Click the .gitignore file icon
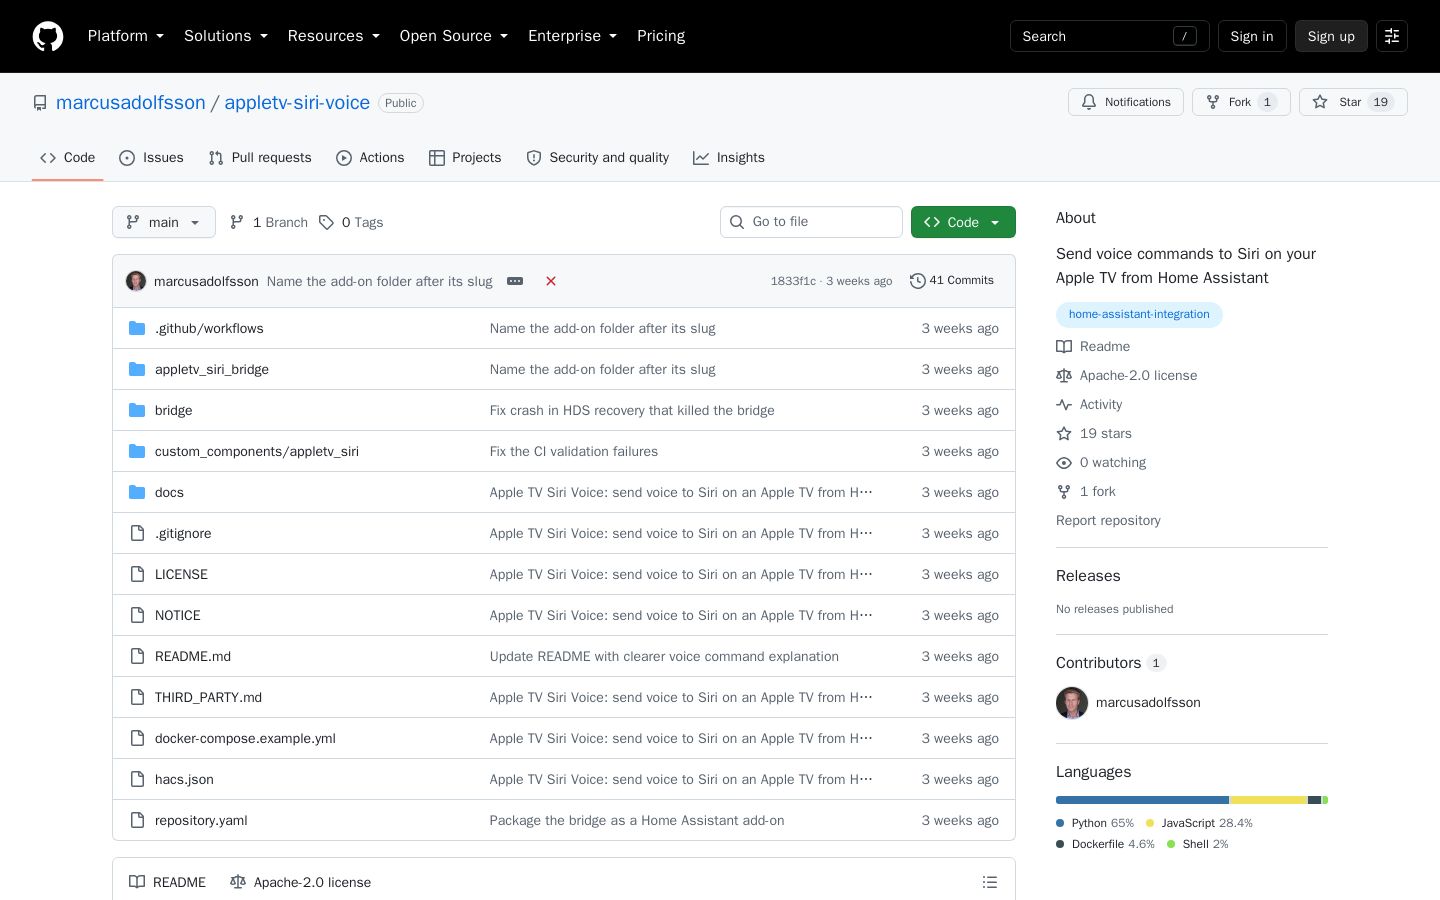Screen dimensions: 1440x900 [x=137, y=533]
